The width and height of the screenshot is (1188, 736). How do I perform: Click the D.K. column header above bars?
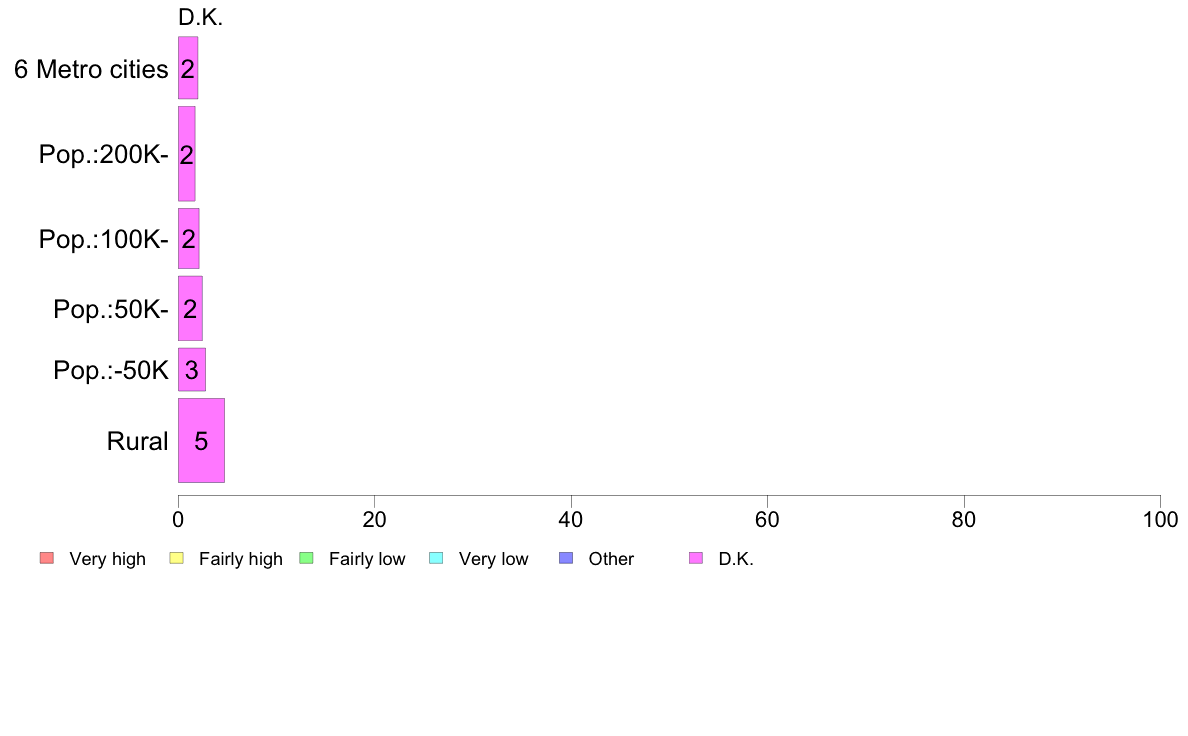coord(201,17)
